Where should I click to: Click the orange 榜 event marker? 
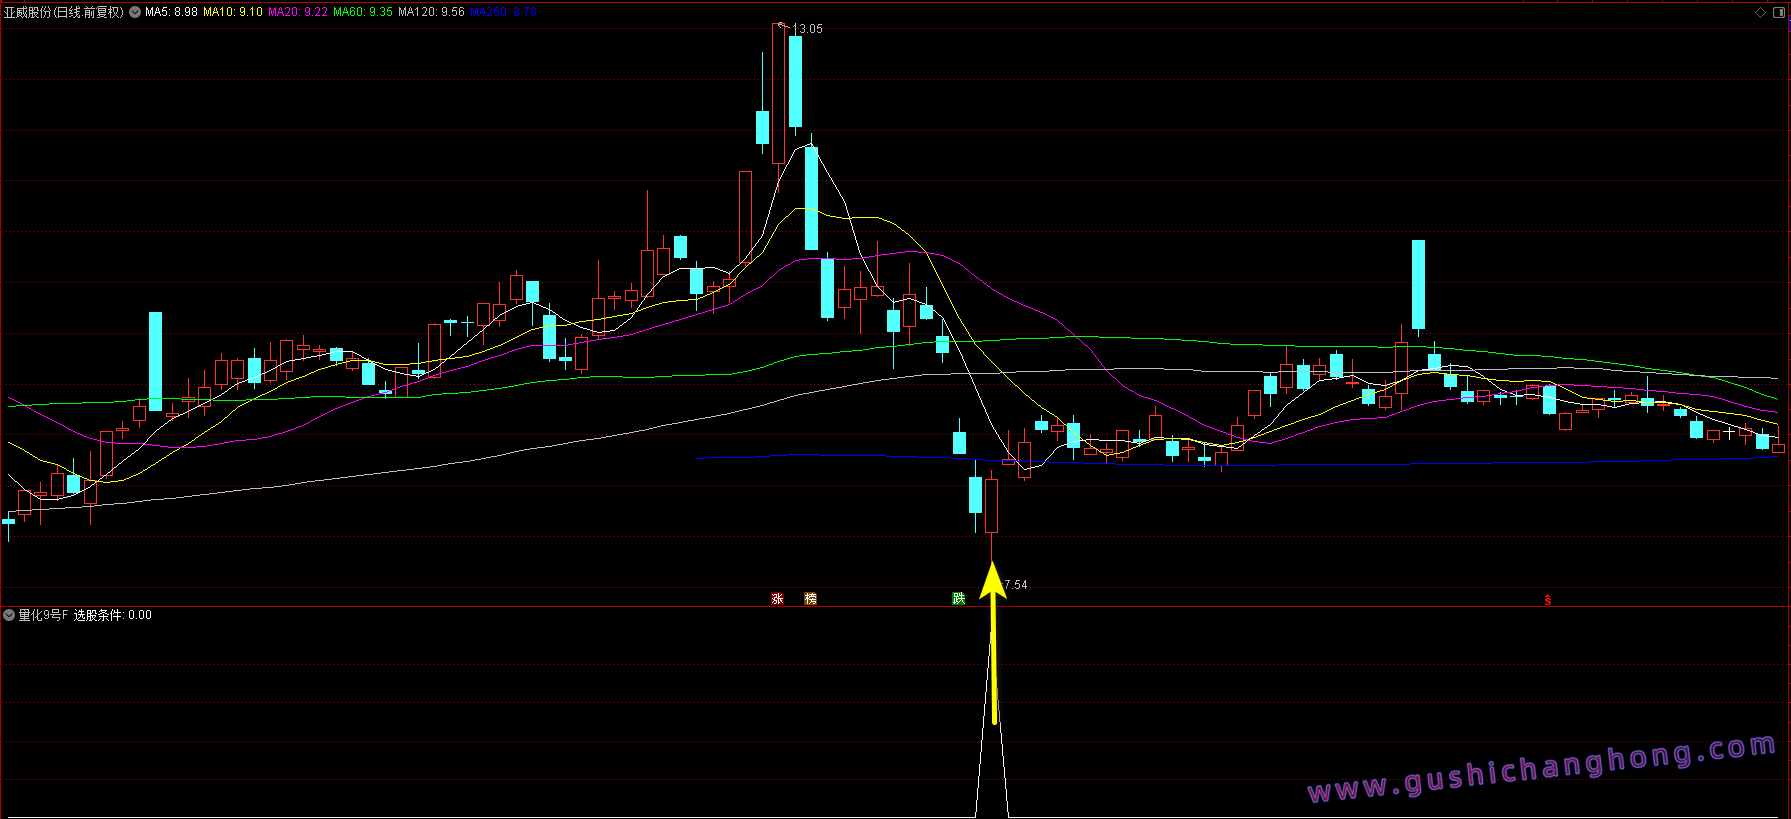810,599
